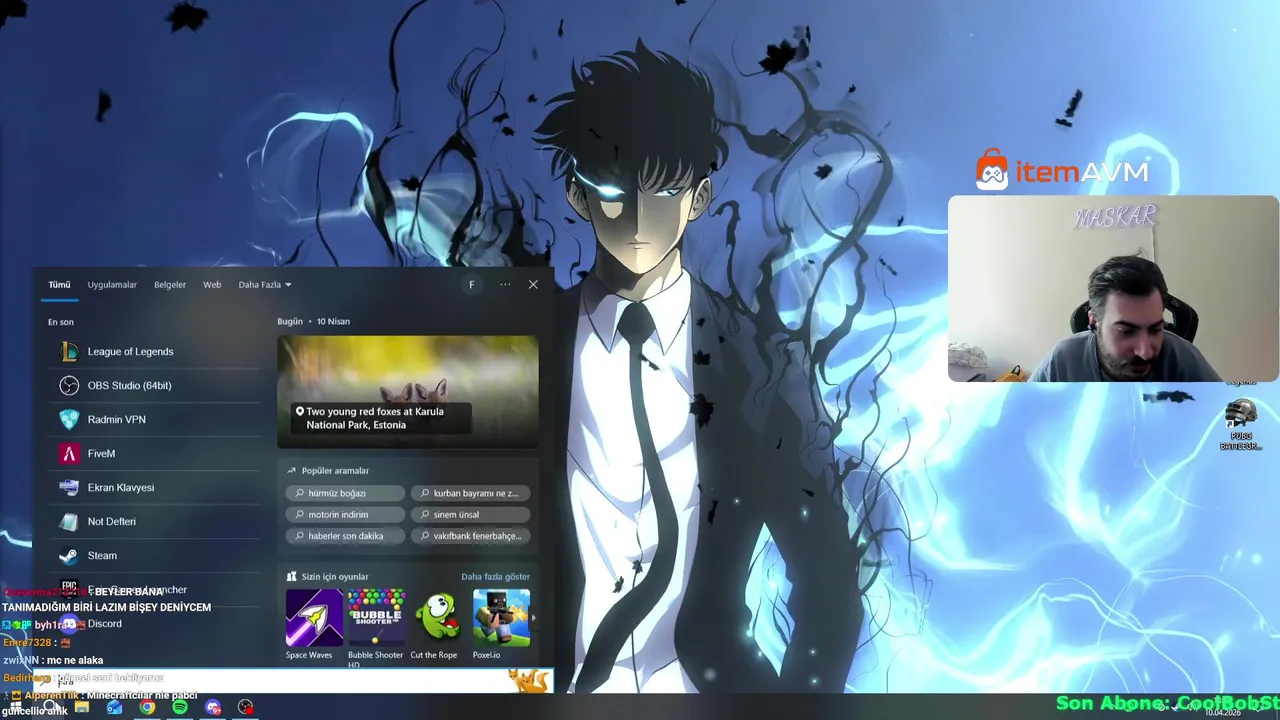The image size is (1280, 720).
Task: Expand the Daha Fazla dropdown
Action: pyautogui.click(x=265, y=285)
